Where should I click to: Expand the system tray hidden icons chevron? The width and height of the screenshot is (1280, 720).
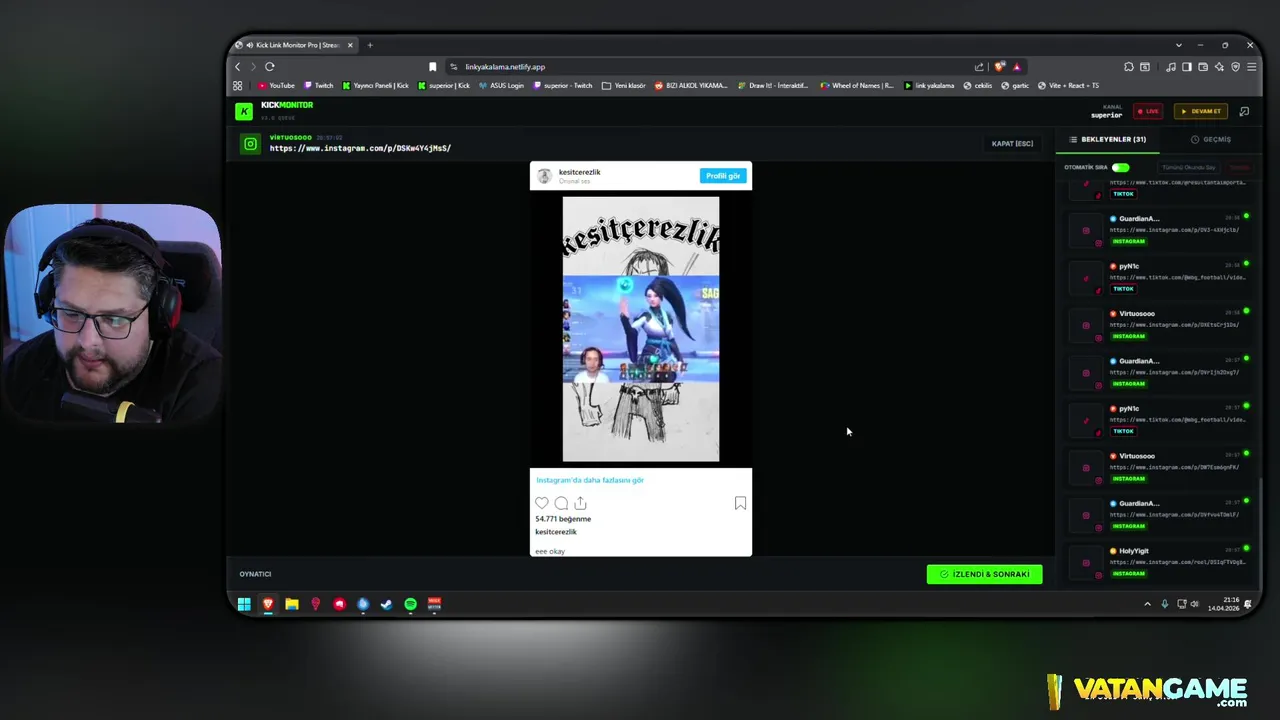pyautogui.click(x=1147, y=604)
